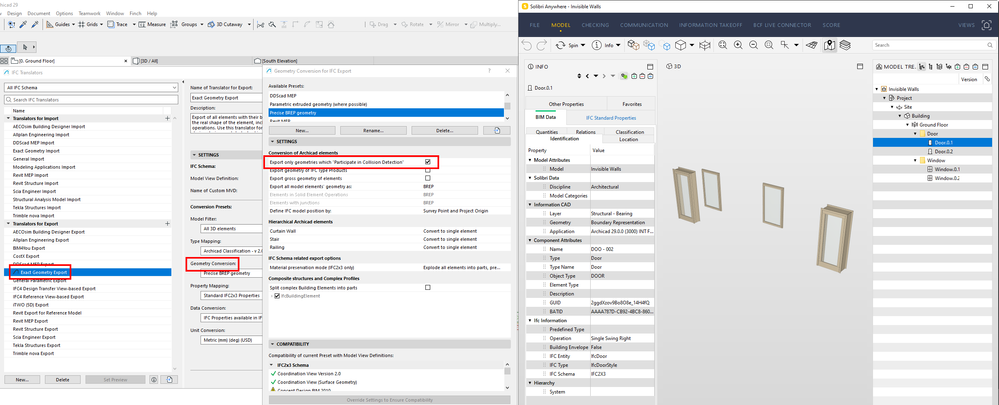Uncheck 'Participate in Collision Detection' export option
Viewport: 999px width, 405px height.
(428, 162)
